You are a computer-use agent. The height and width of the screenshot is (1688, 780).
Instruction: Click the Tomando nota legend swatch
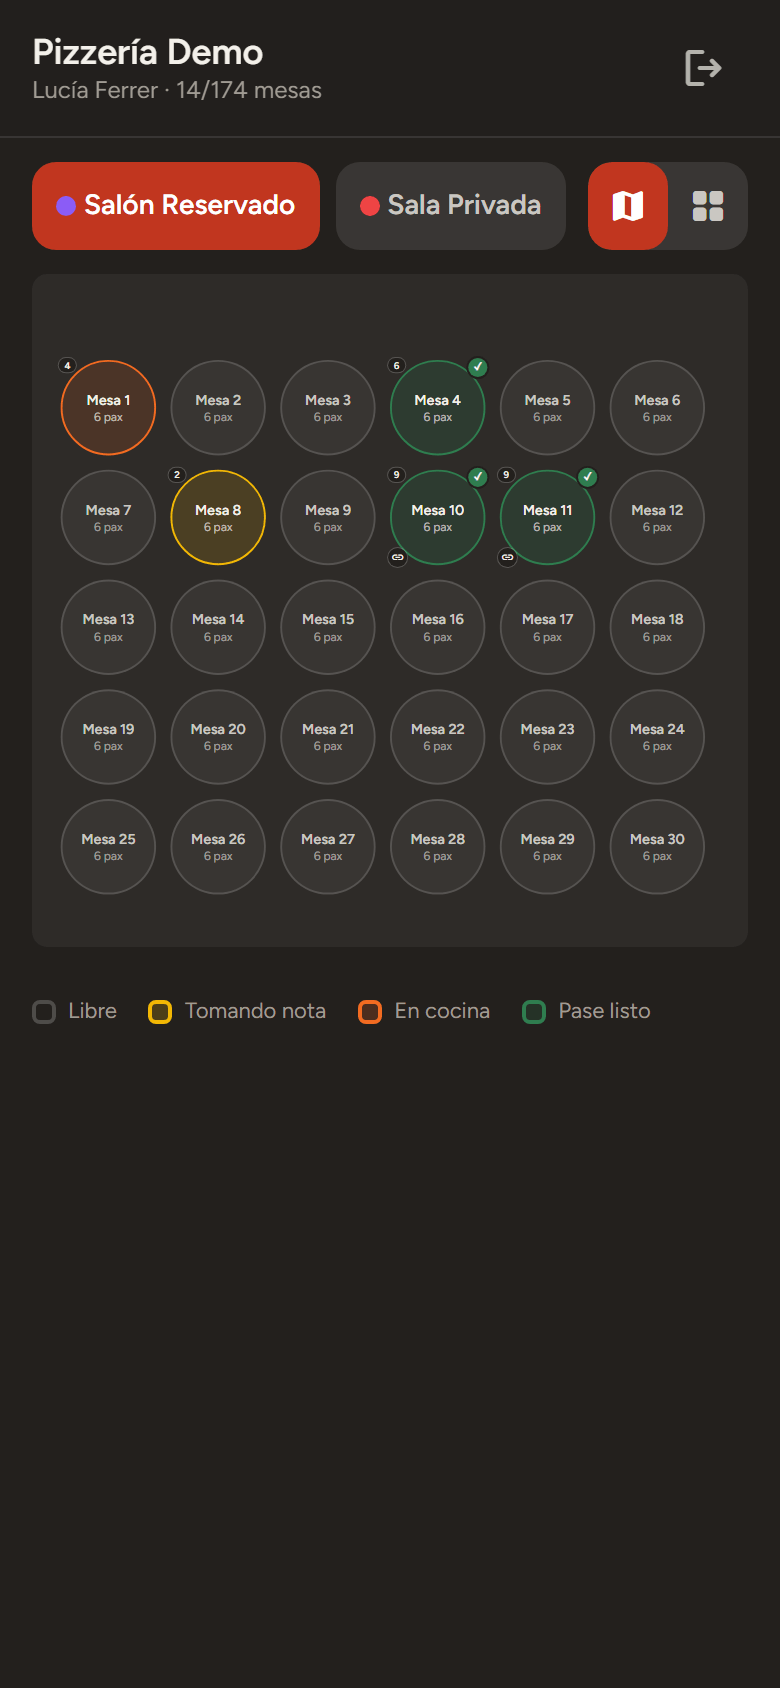pyautogui.click(x=160, y=1012)
